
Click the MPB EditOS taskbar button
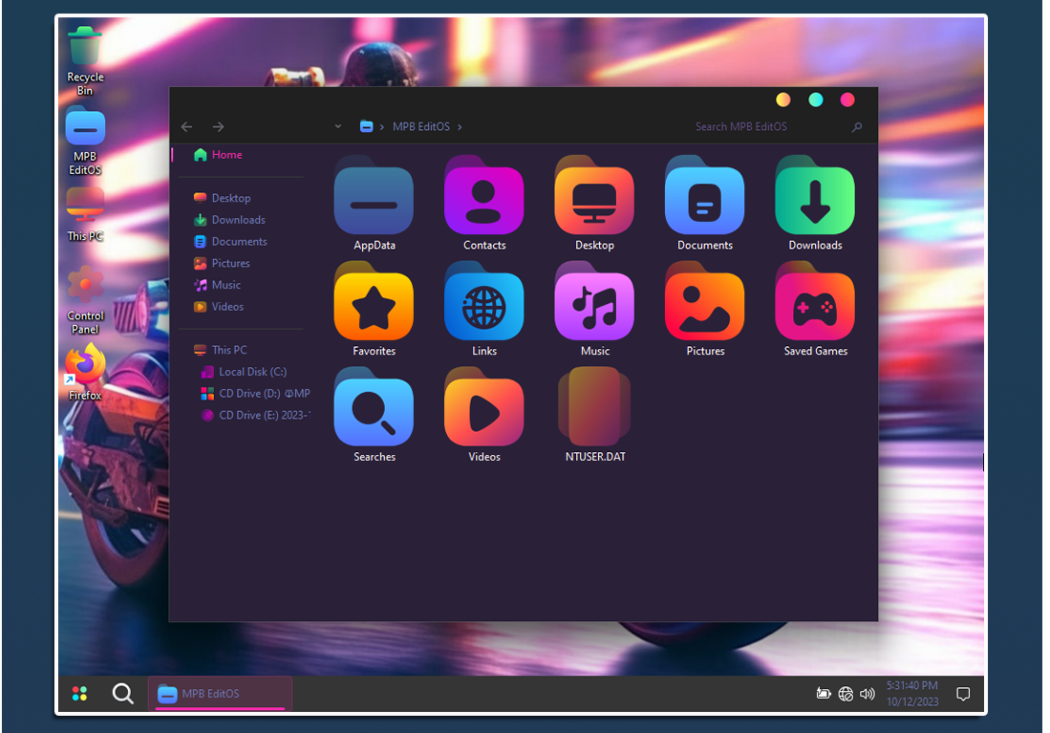(220, 694)
